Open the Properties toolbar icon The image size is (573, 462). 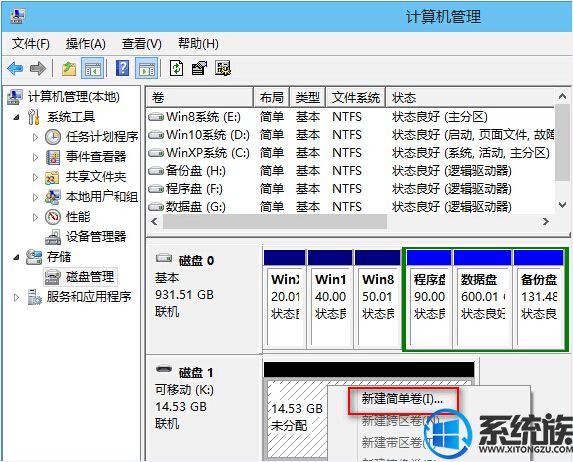tap(200, 68)
